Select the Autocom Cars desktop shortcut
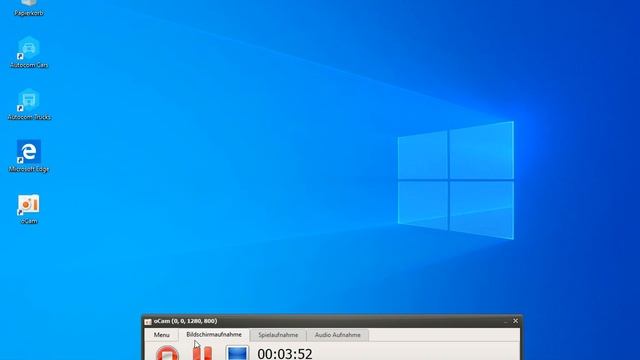 29,52
